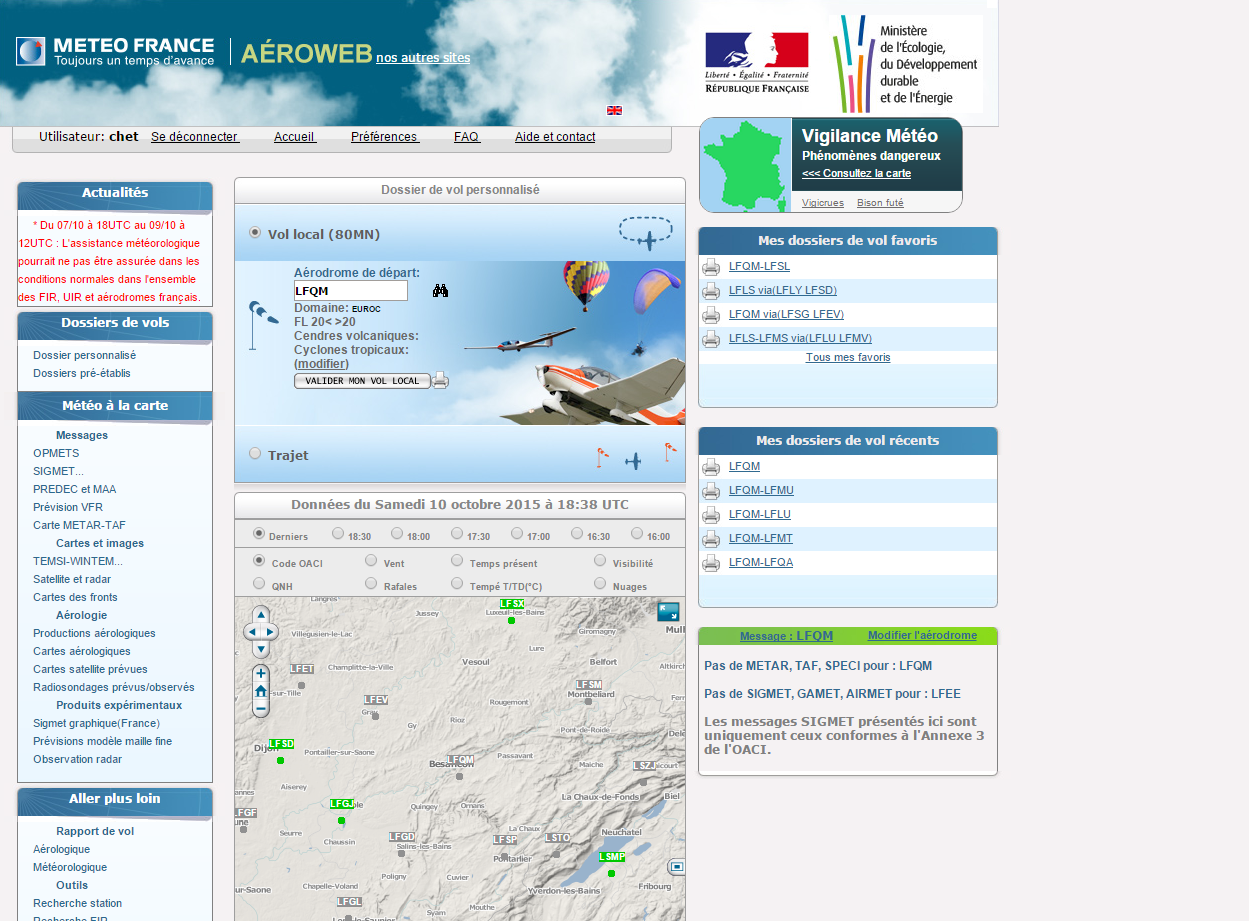Click the (modifier) link
This screenshot has height=921, width=1249.
(x=321, y=364)
